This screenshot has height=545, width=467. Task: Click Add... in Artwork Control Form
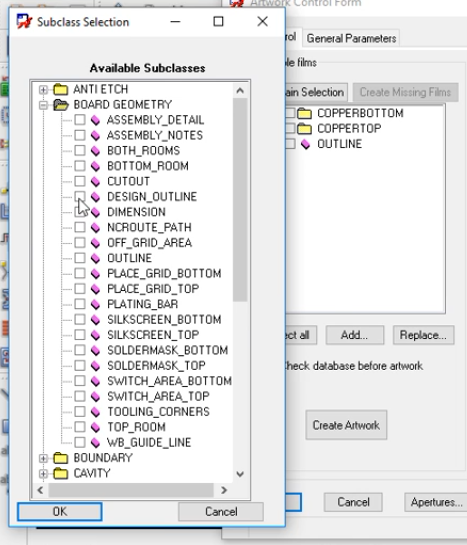(355, 335)
